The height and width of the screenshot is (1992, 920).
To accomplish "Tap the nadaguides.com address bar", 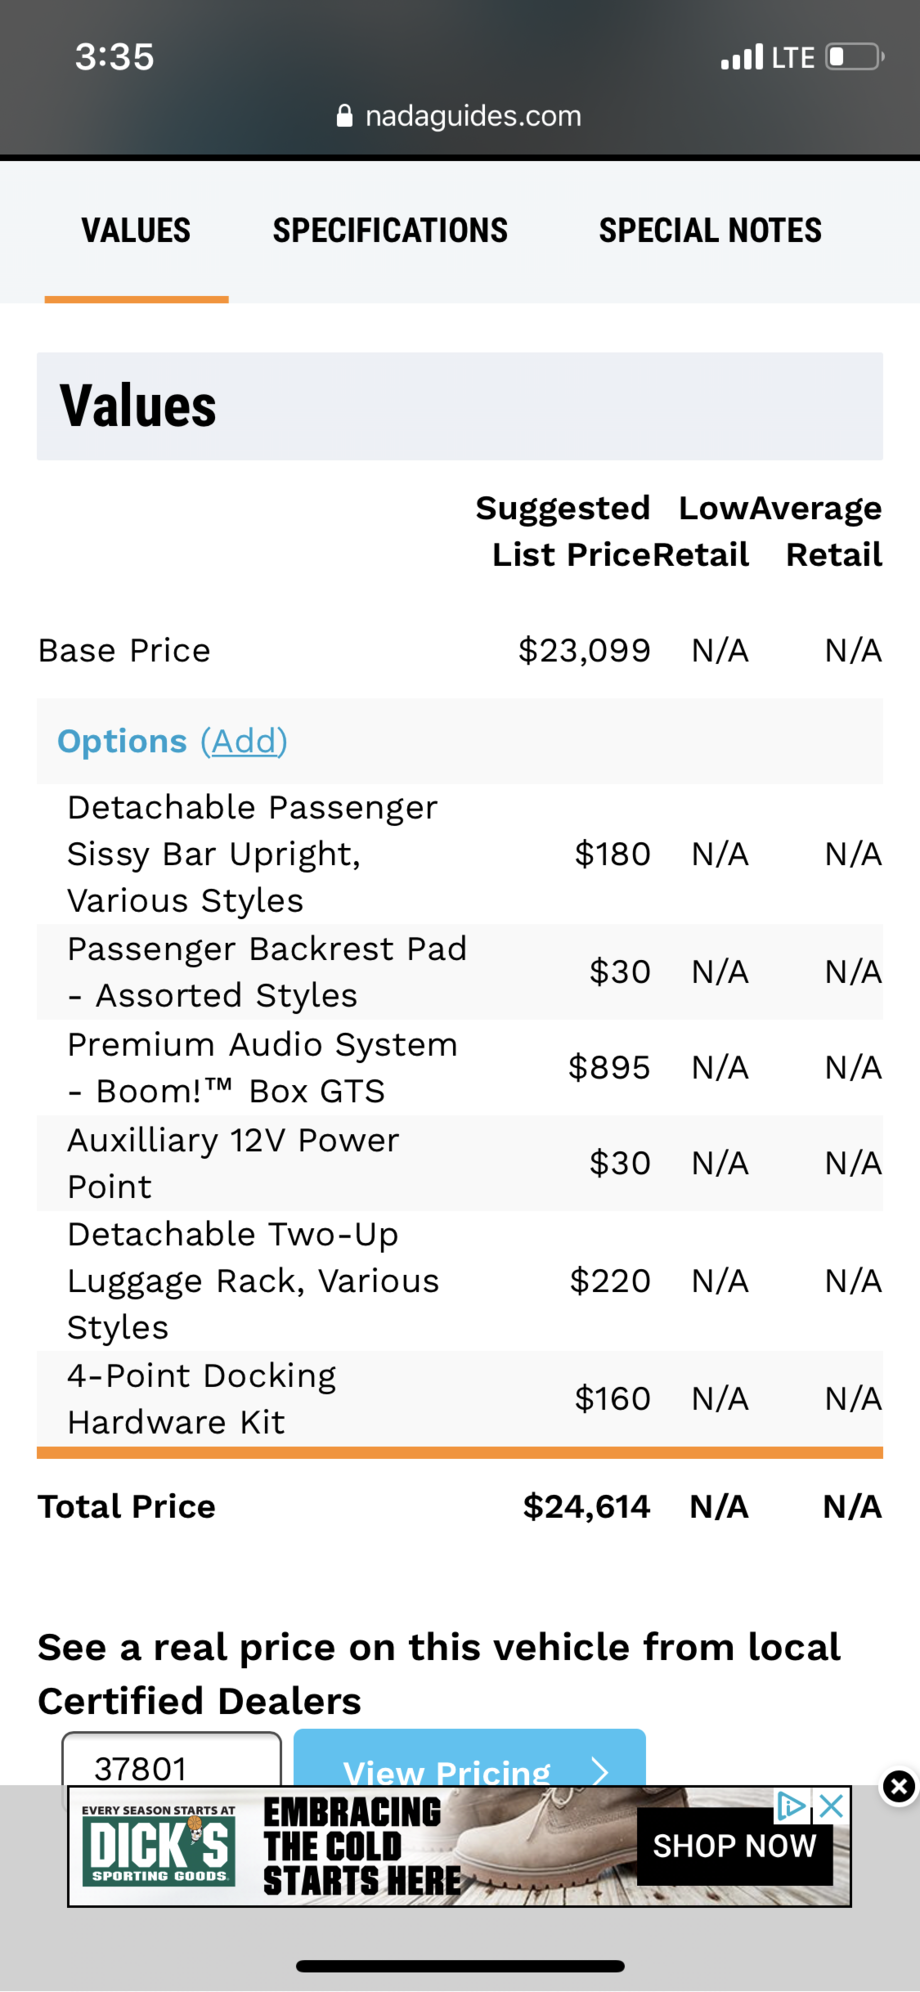I will pyautogui.click(x=472, y=116).
